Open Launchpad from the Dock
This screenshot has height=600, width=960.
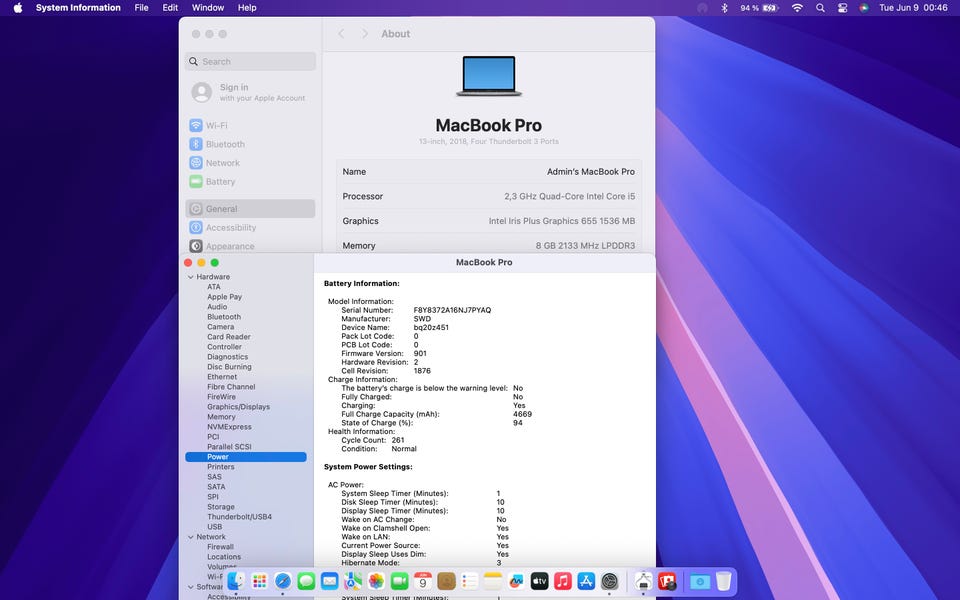point(259,581)
